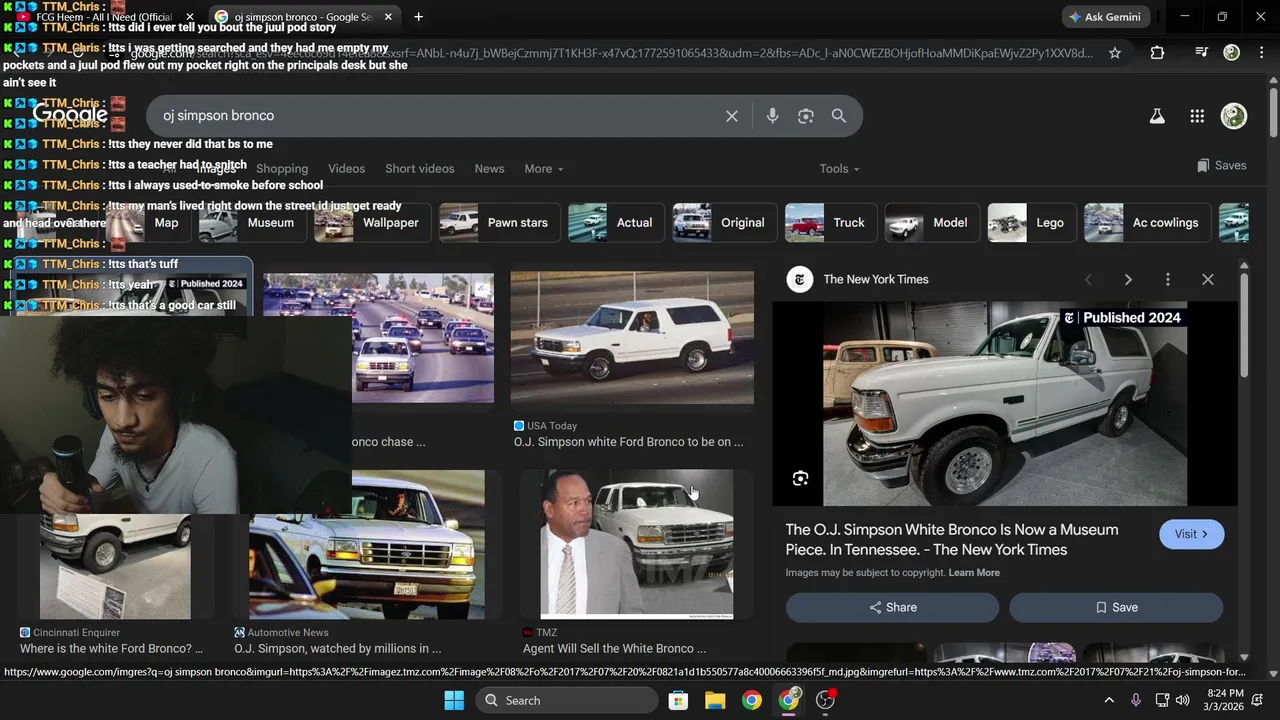1280x720 pixels.
Task: Open Google Lens search by image
Action: click(x=806, y=116)
